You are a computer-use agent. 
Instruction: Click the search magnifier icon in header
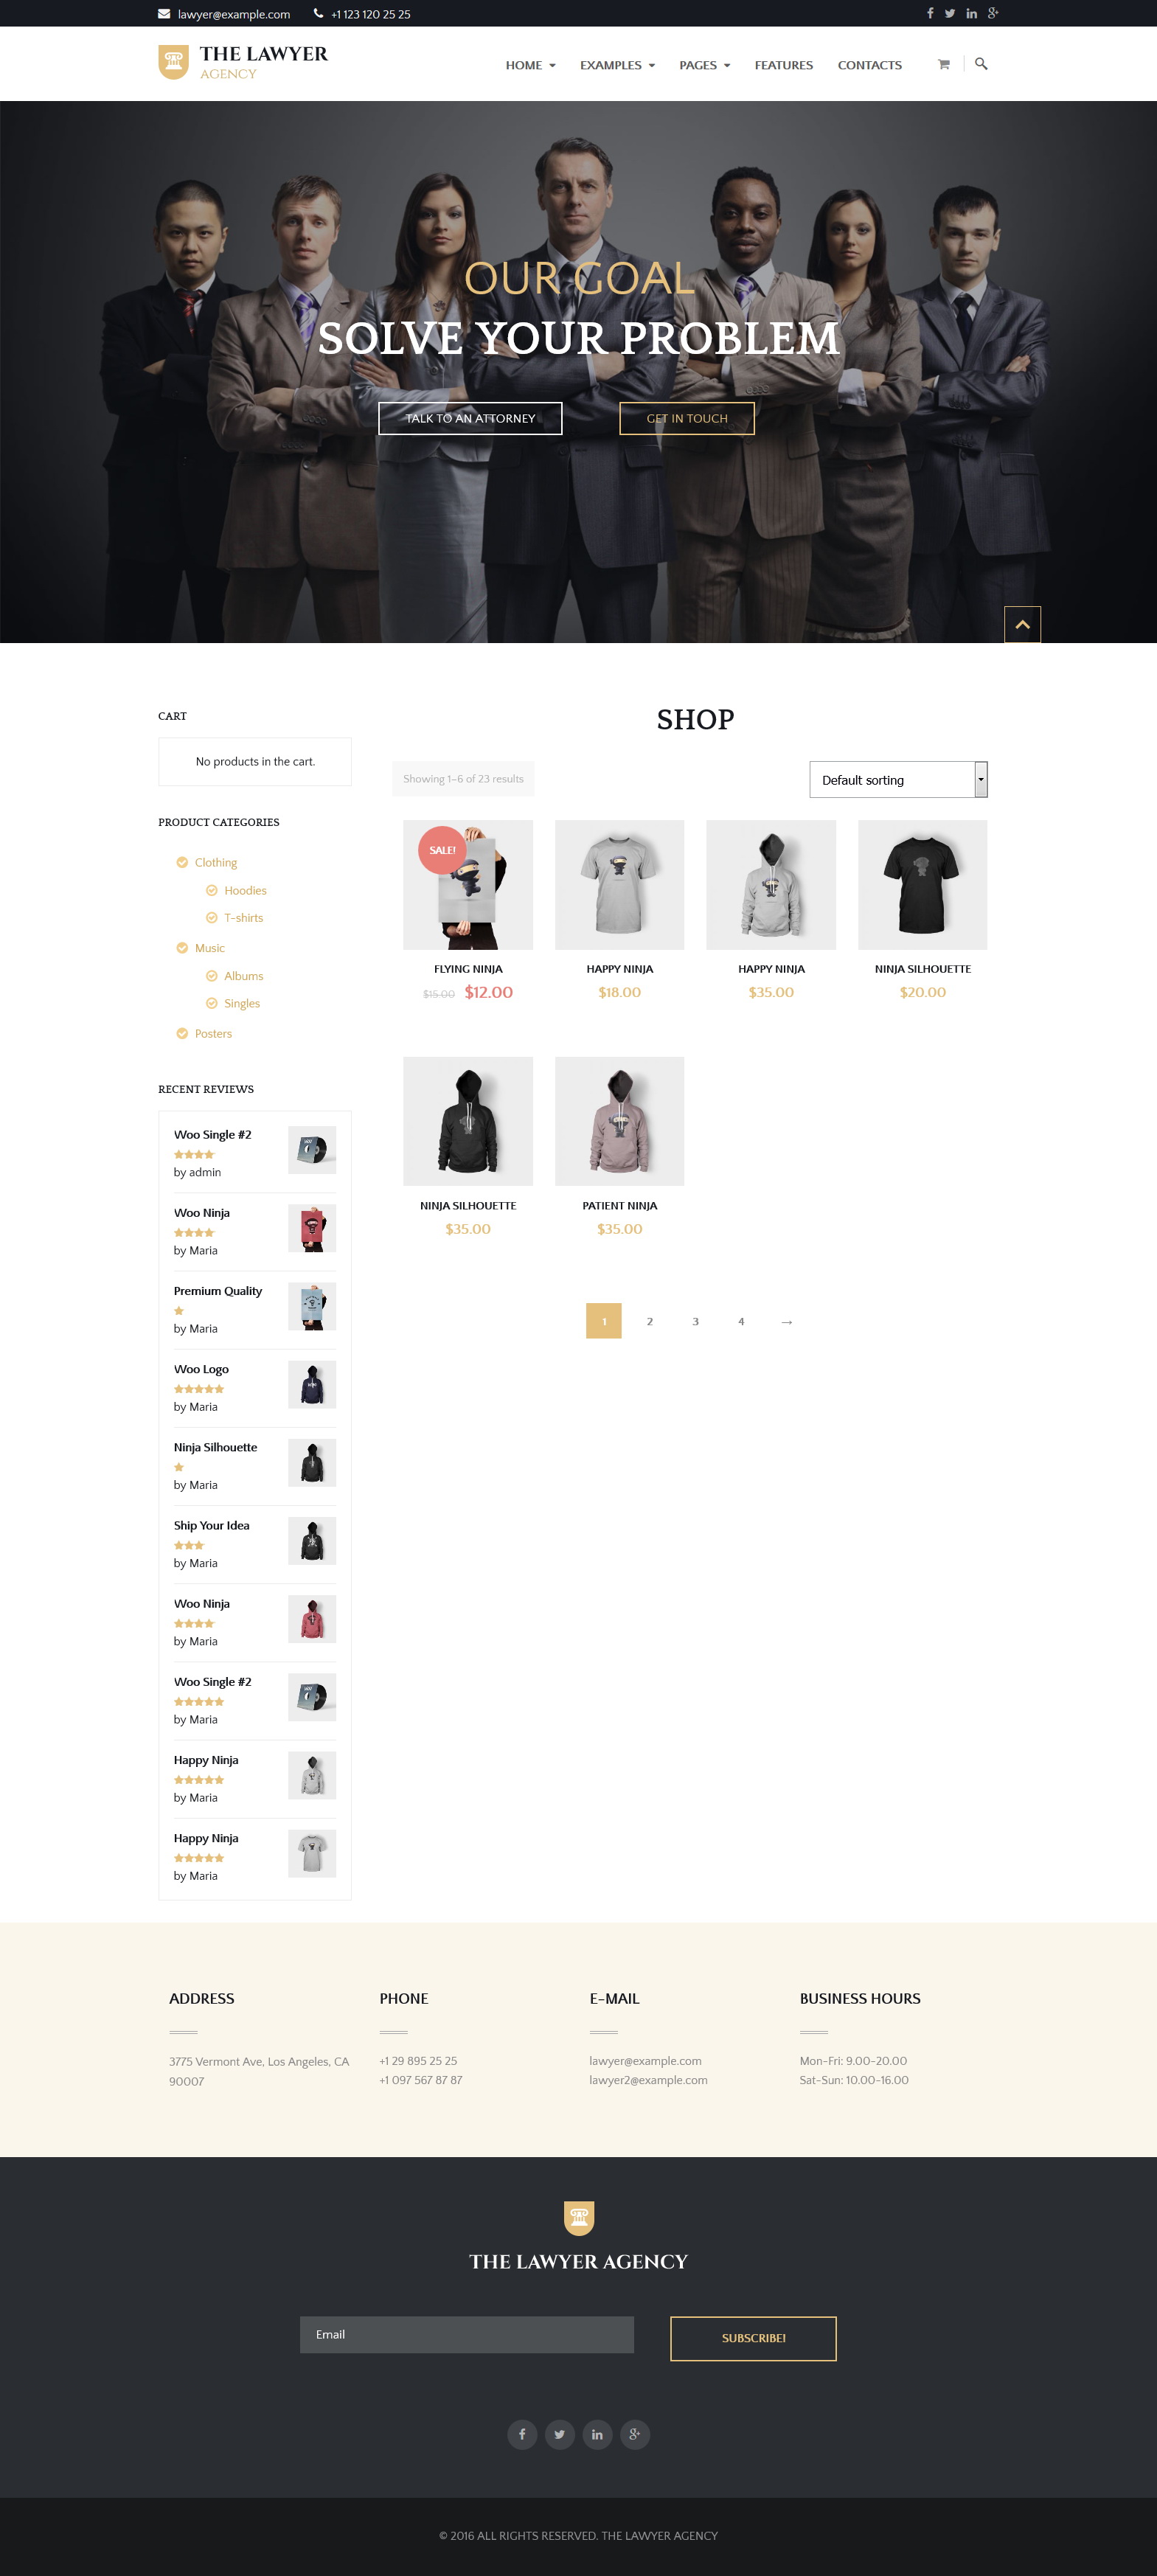pyautogui.click(x=981, y=63)
